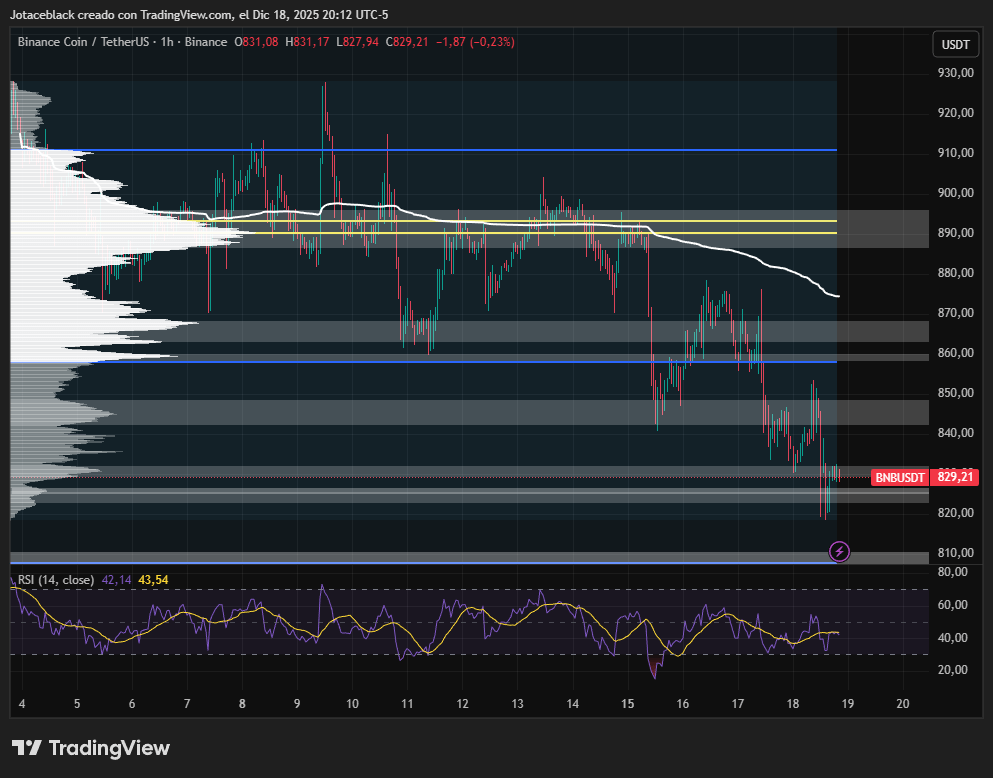
Task: Click the date 19 on time axis
Action: [x=848, y=704]
